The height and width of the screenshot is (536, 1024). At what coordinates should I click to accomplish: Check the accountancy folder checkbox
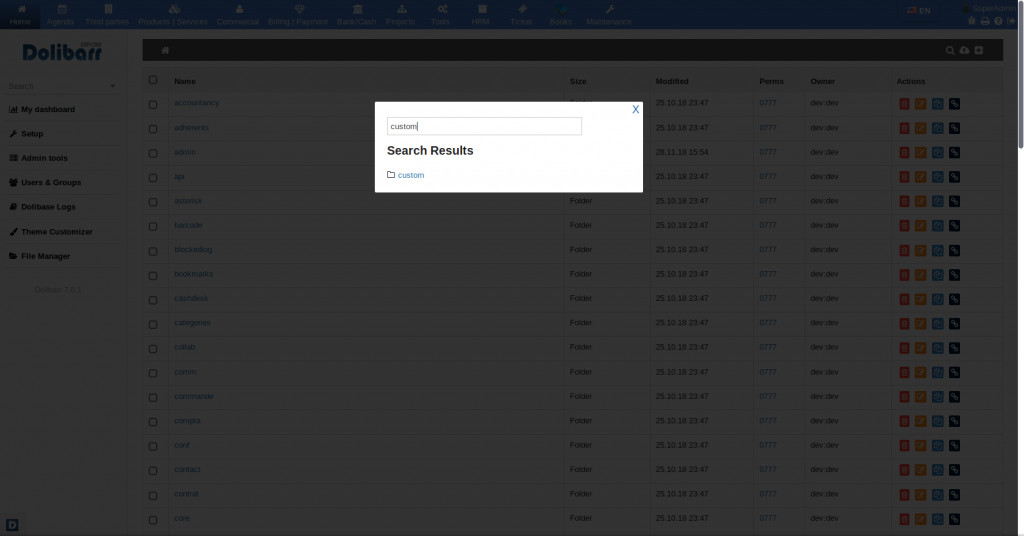pos(153,104)
